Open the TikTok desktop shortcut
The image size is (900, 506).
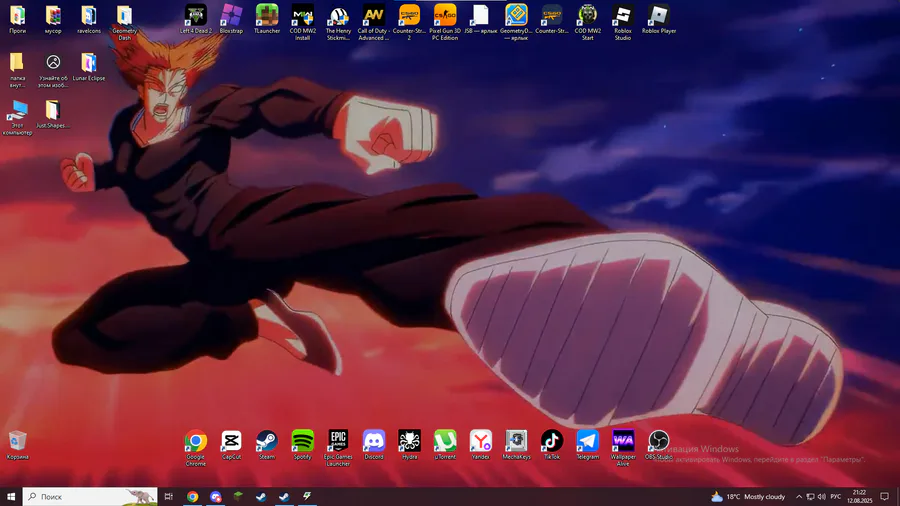(x=552, y=445)
